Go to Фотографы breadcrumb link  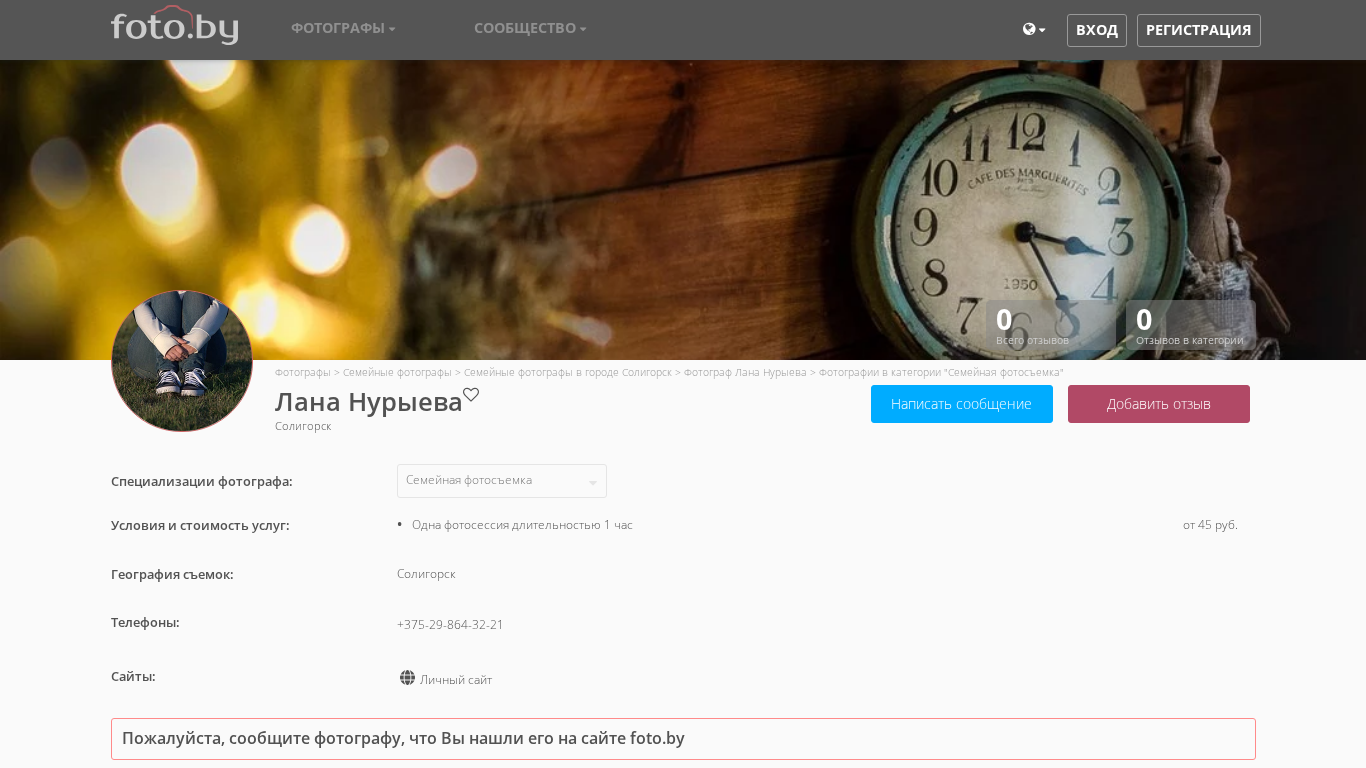click(x=302, y=373)
